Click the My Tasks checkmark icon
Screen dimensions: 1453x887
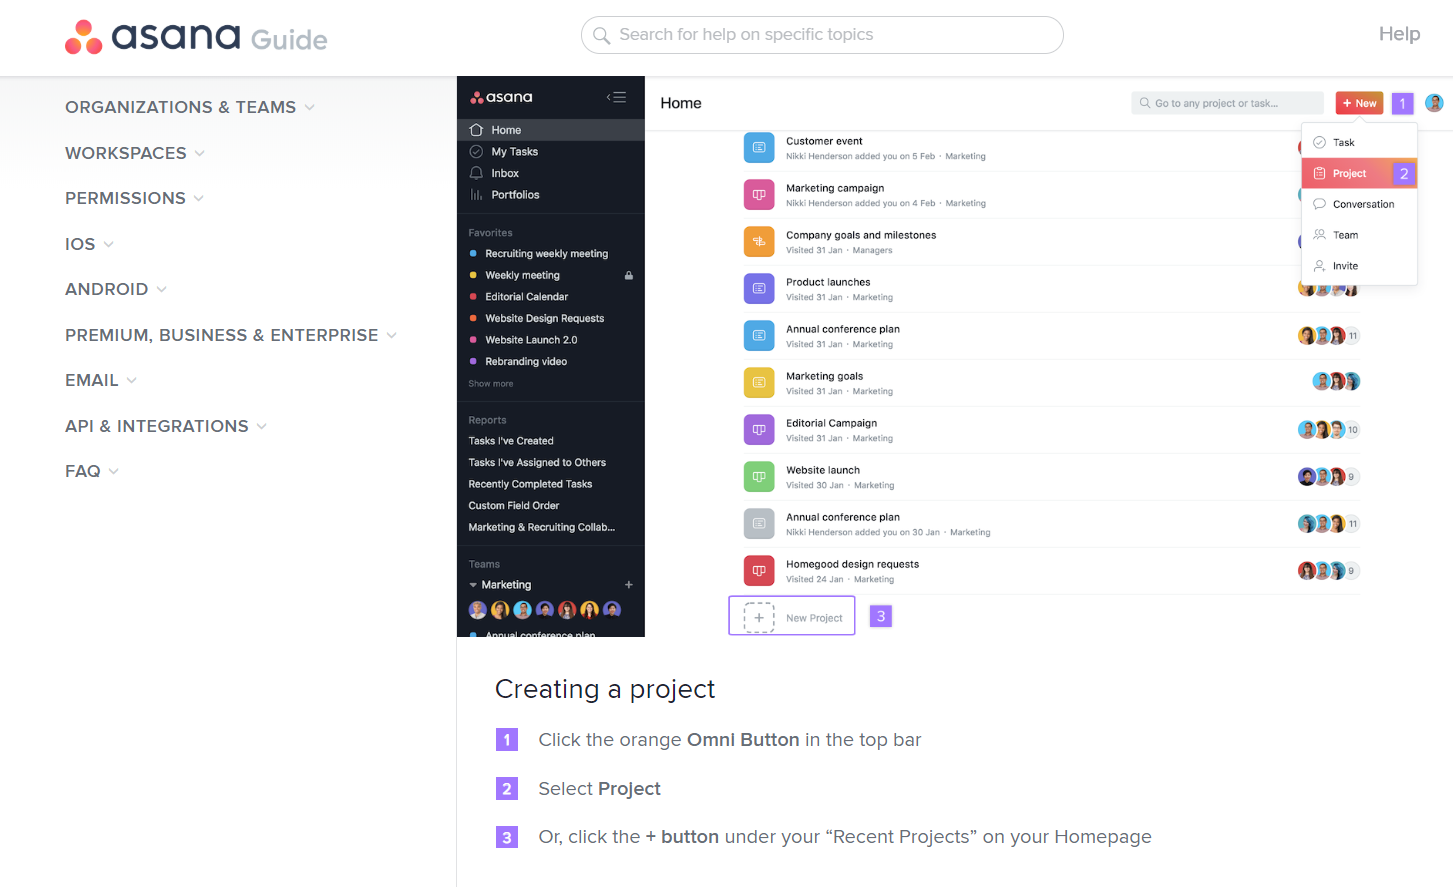pos(476,152)
